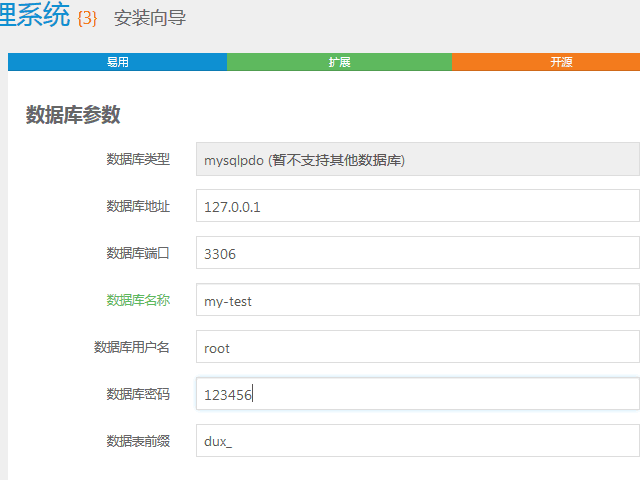Click the 安装向导 header text

pos(150,18)
